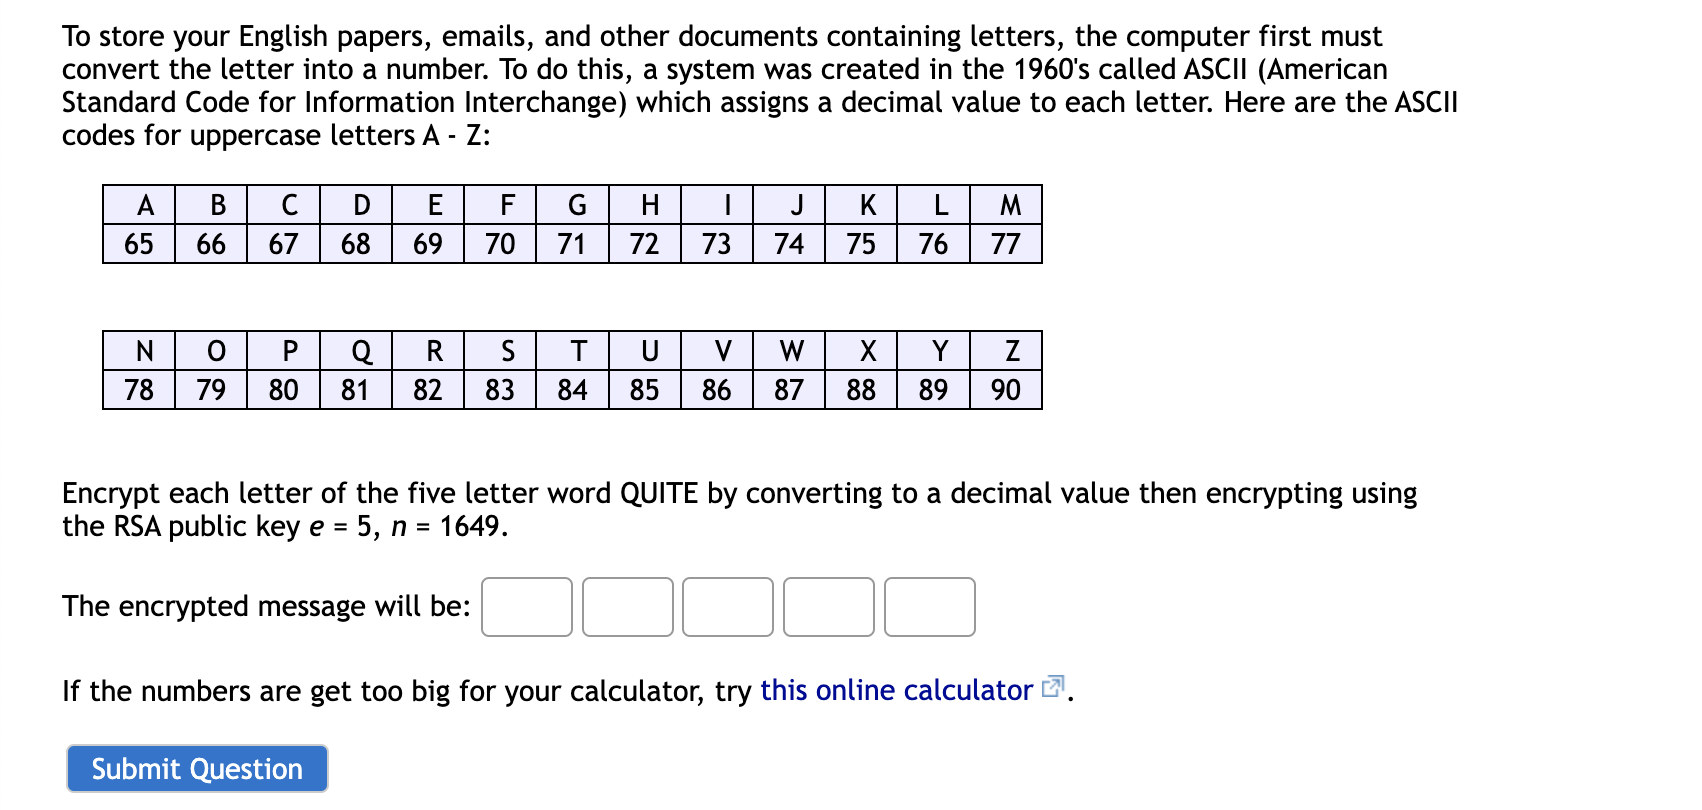Viewport: 1702px width, 810px height.
Task: Click the first encrypted message input box
Action: pyautogui.click(x=527, y=607)
